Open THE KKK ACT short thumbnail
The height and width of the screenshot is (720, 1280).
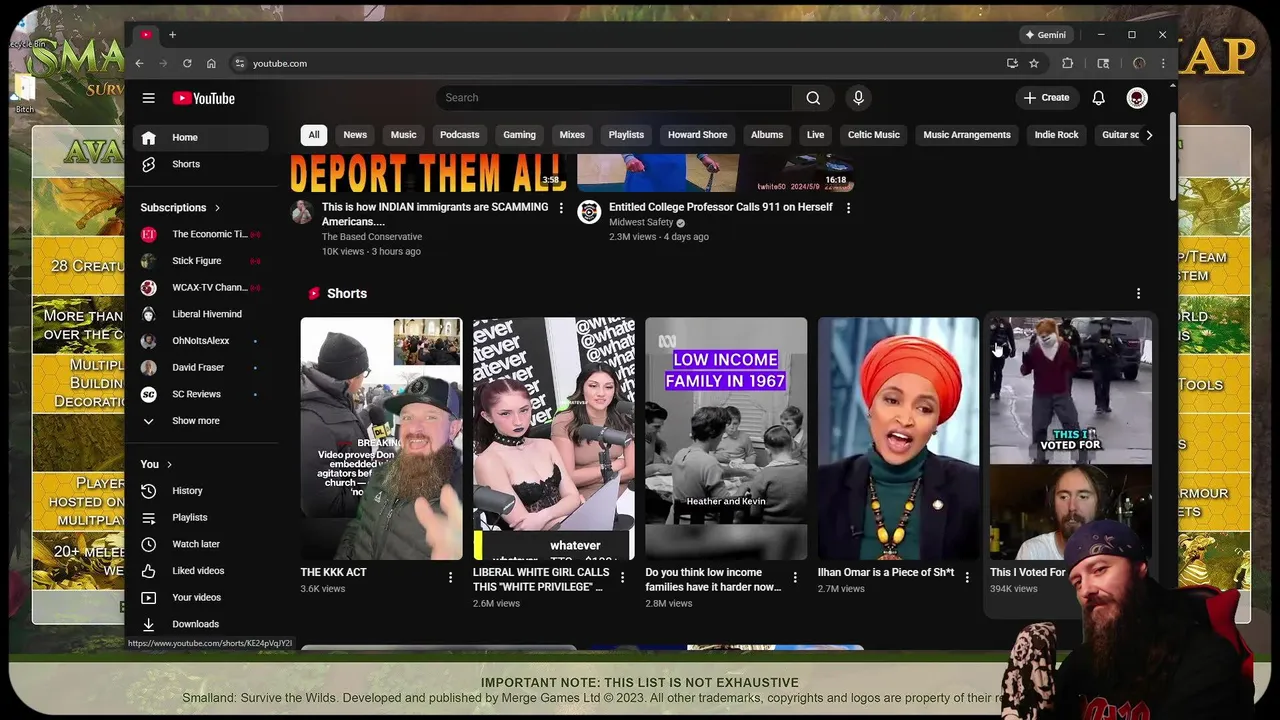tap(381, 439)
